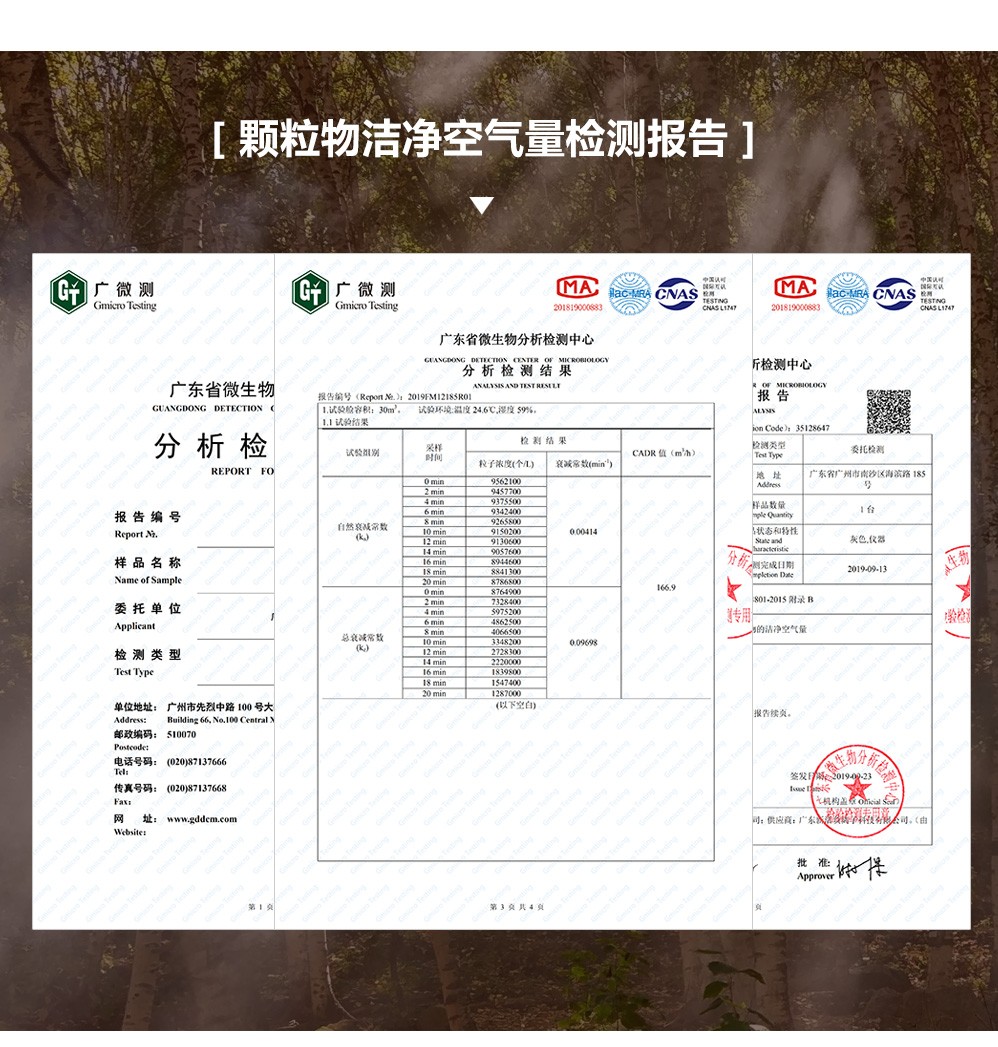The width and height of the screenshot is (998, 1047).
Task: Click the ilac-MRA logo on the right page
Action: coord(847,293)
